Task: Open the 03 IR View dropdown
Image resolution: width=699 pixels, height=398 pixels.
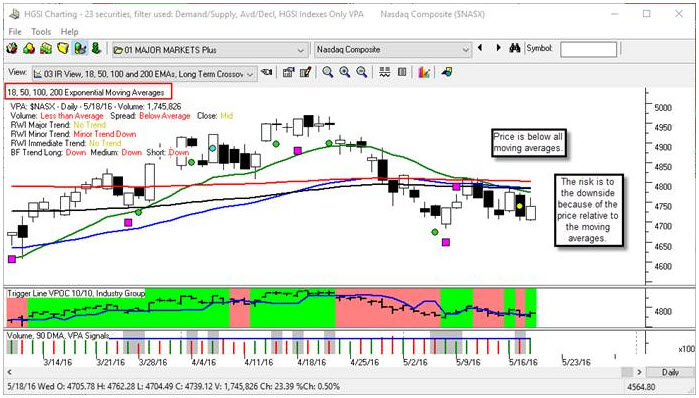Action: (x=144, y=74)
